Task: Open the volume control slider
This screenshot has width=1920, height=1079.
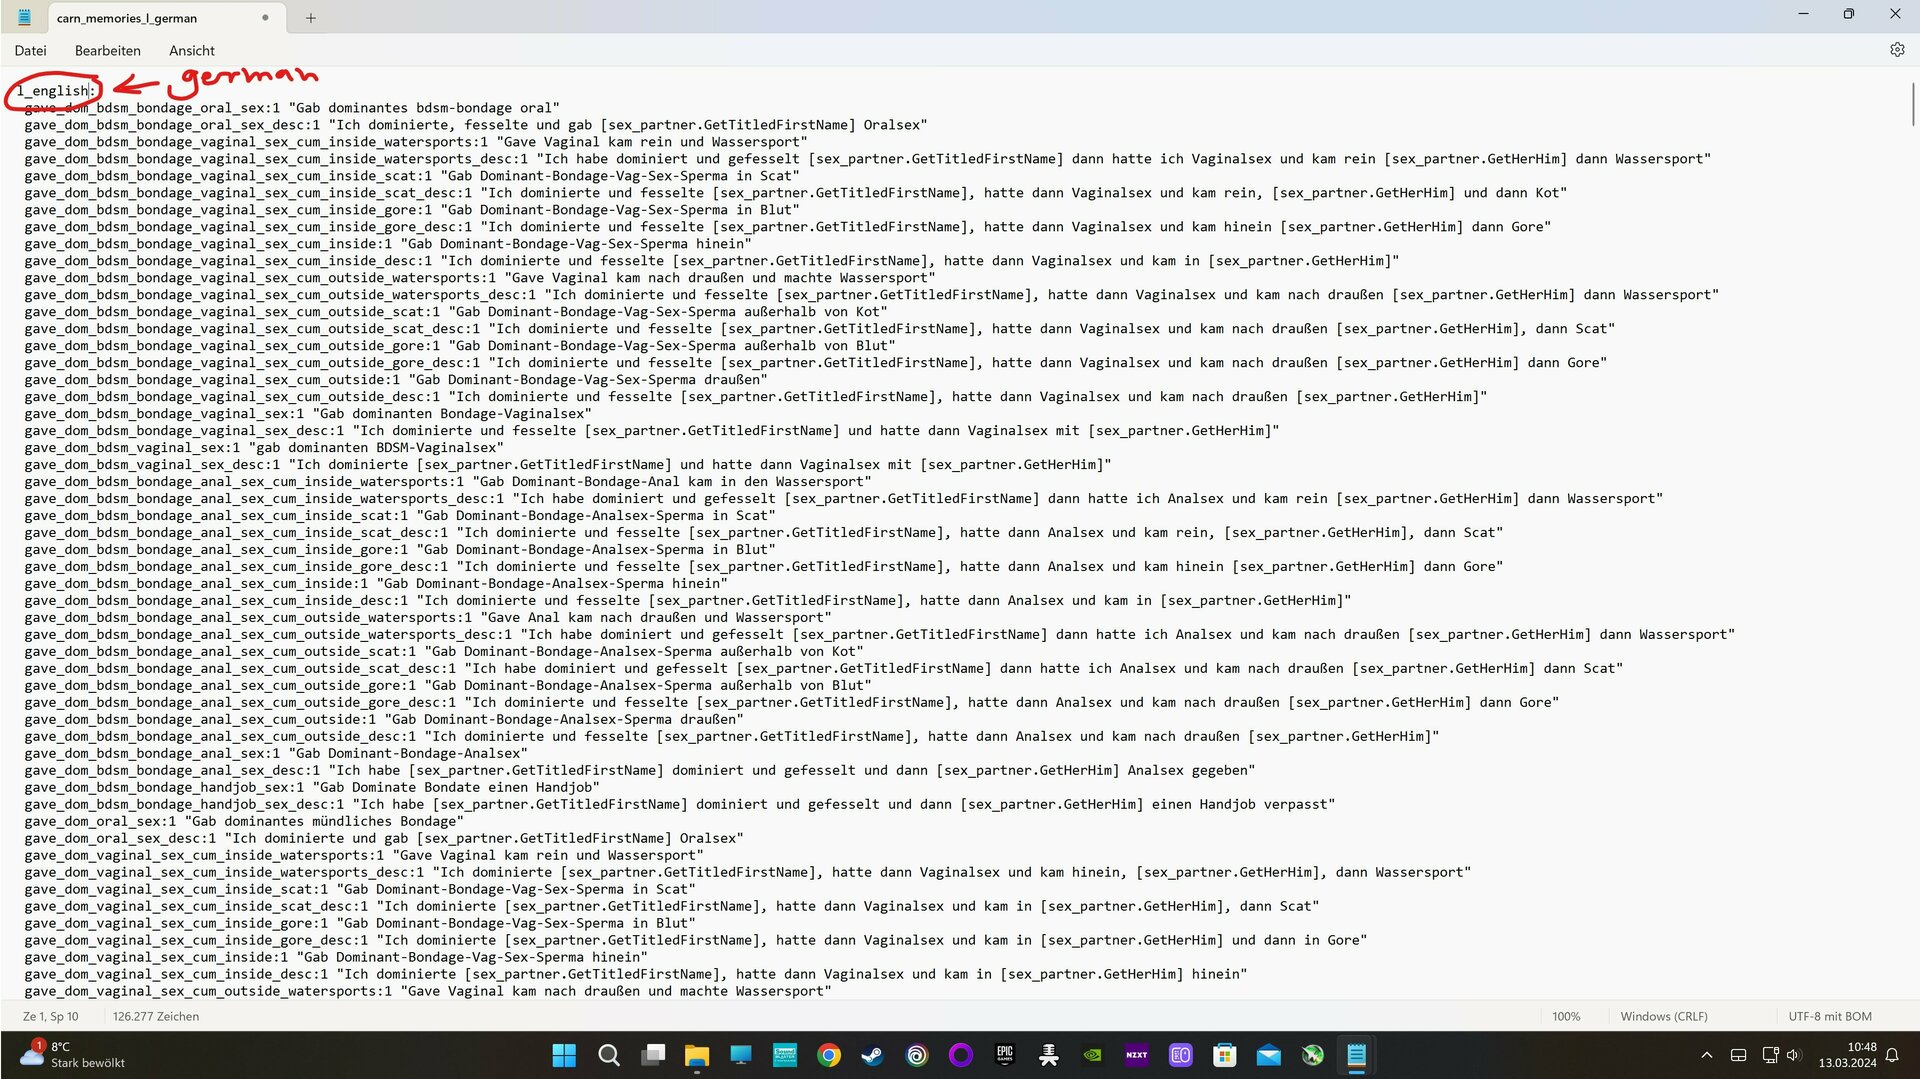Action: [1795, 1055]
